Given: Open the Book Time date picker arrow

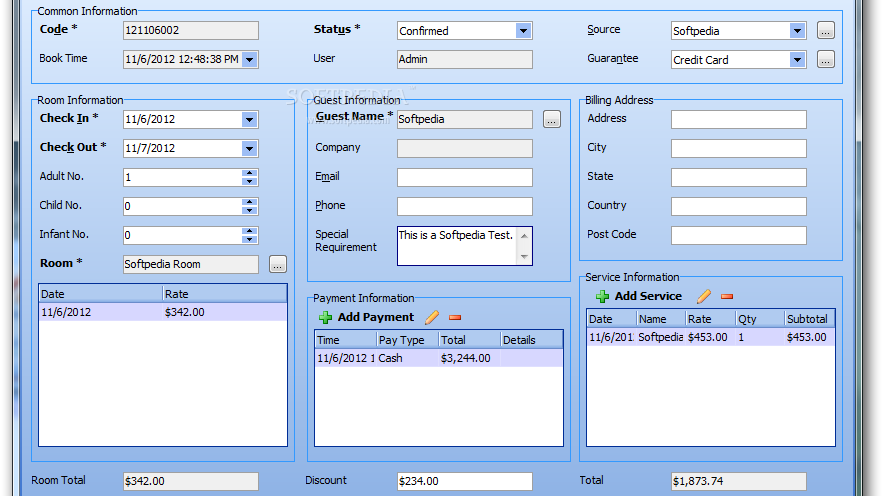Looking at the screenshot, I should pos(249,60).
